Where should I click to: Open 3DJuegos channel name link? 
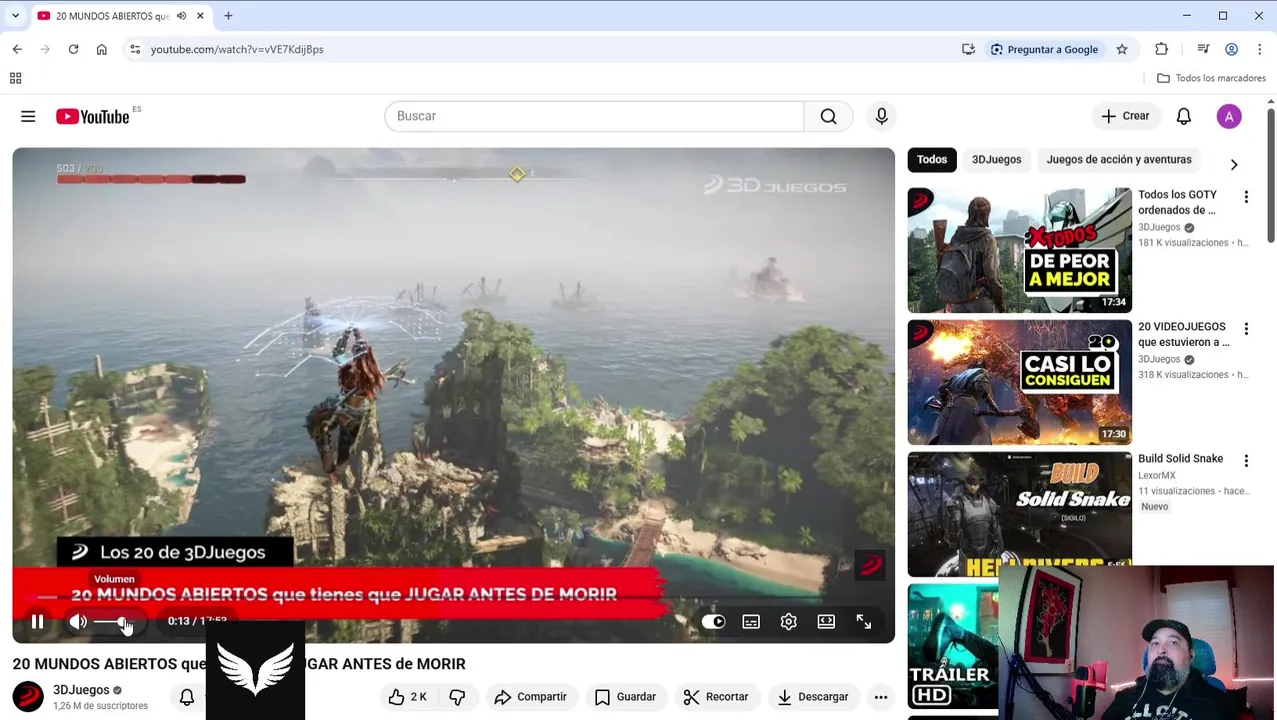(x=81, y=690)
